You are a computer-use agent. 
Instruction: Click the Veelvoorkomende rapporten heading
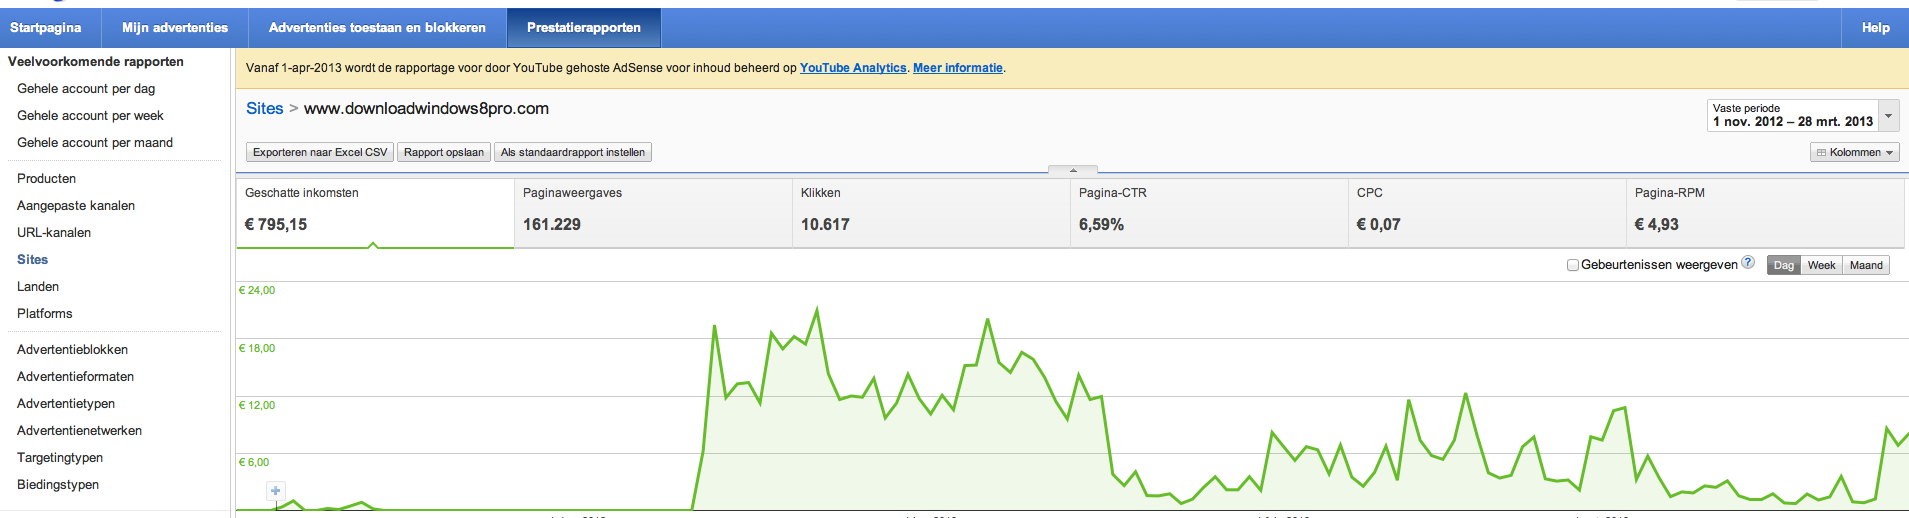tap(96, 61)
